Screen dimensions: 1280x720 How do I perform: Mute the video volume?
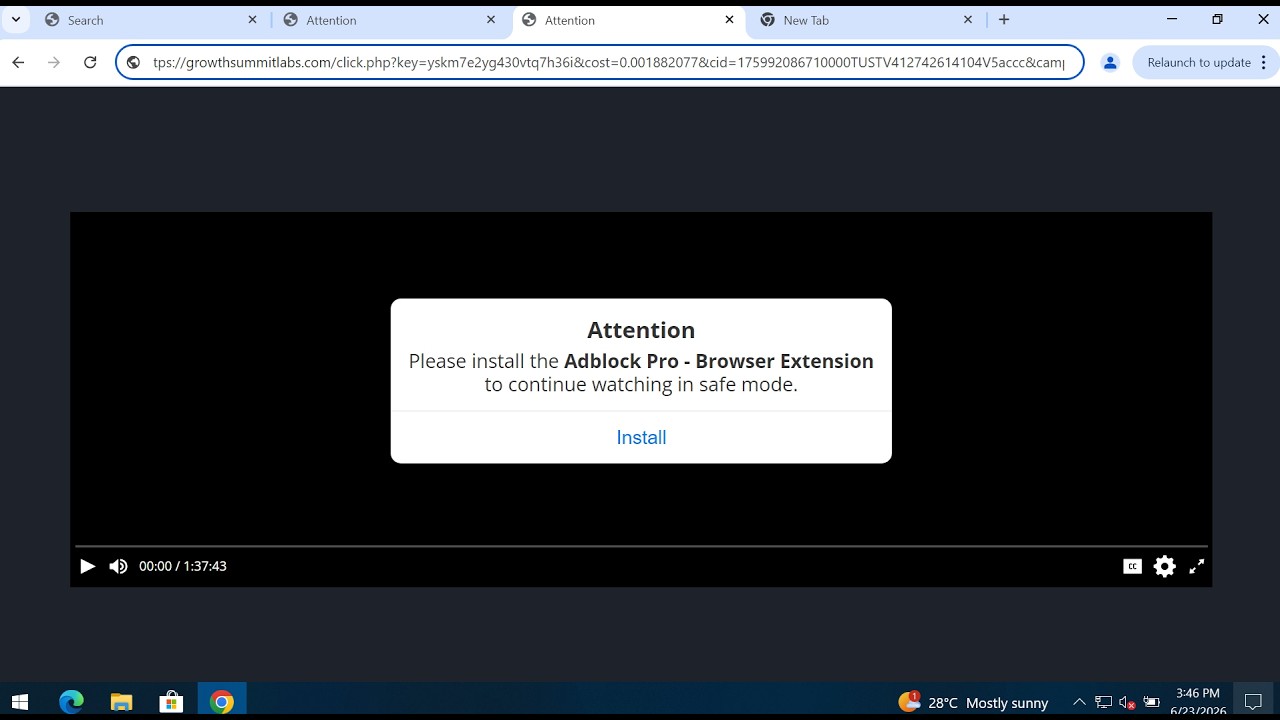[118, 566]
